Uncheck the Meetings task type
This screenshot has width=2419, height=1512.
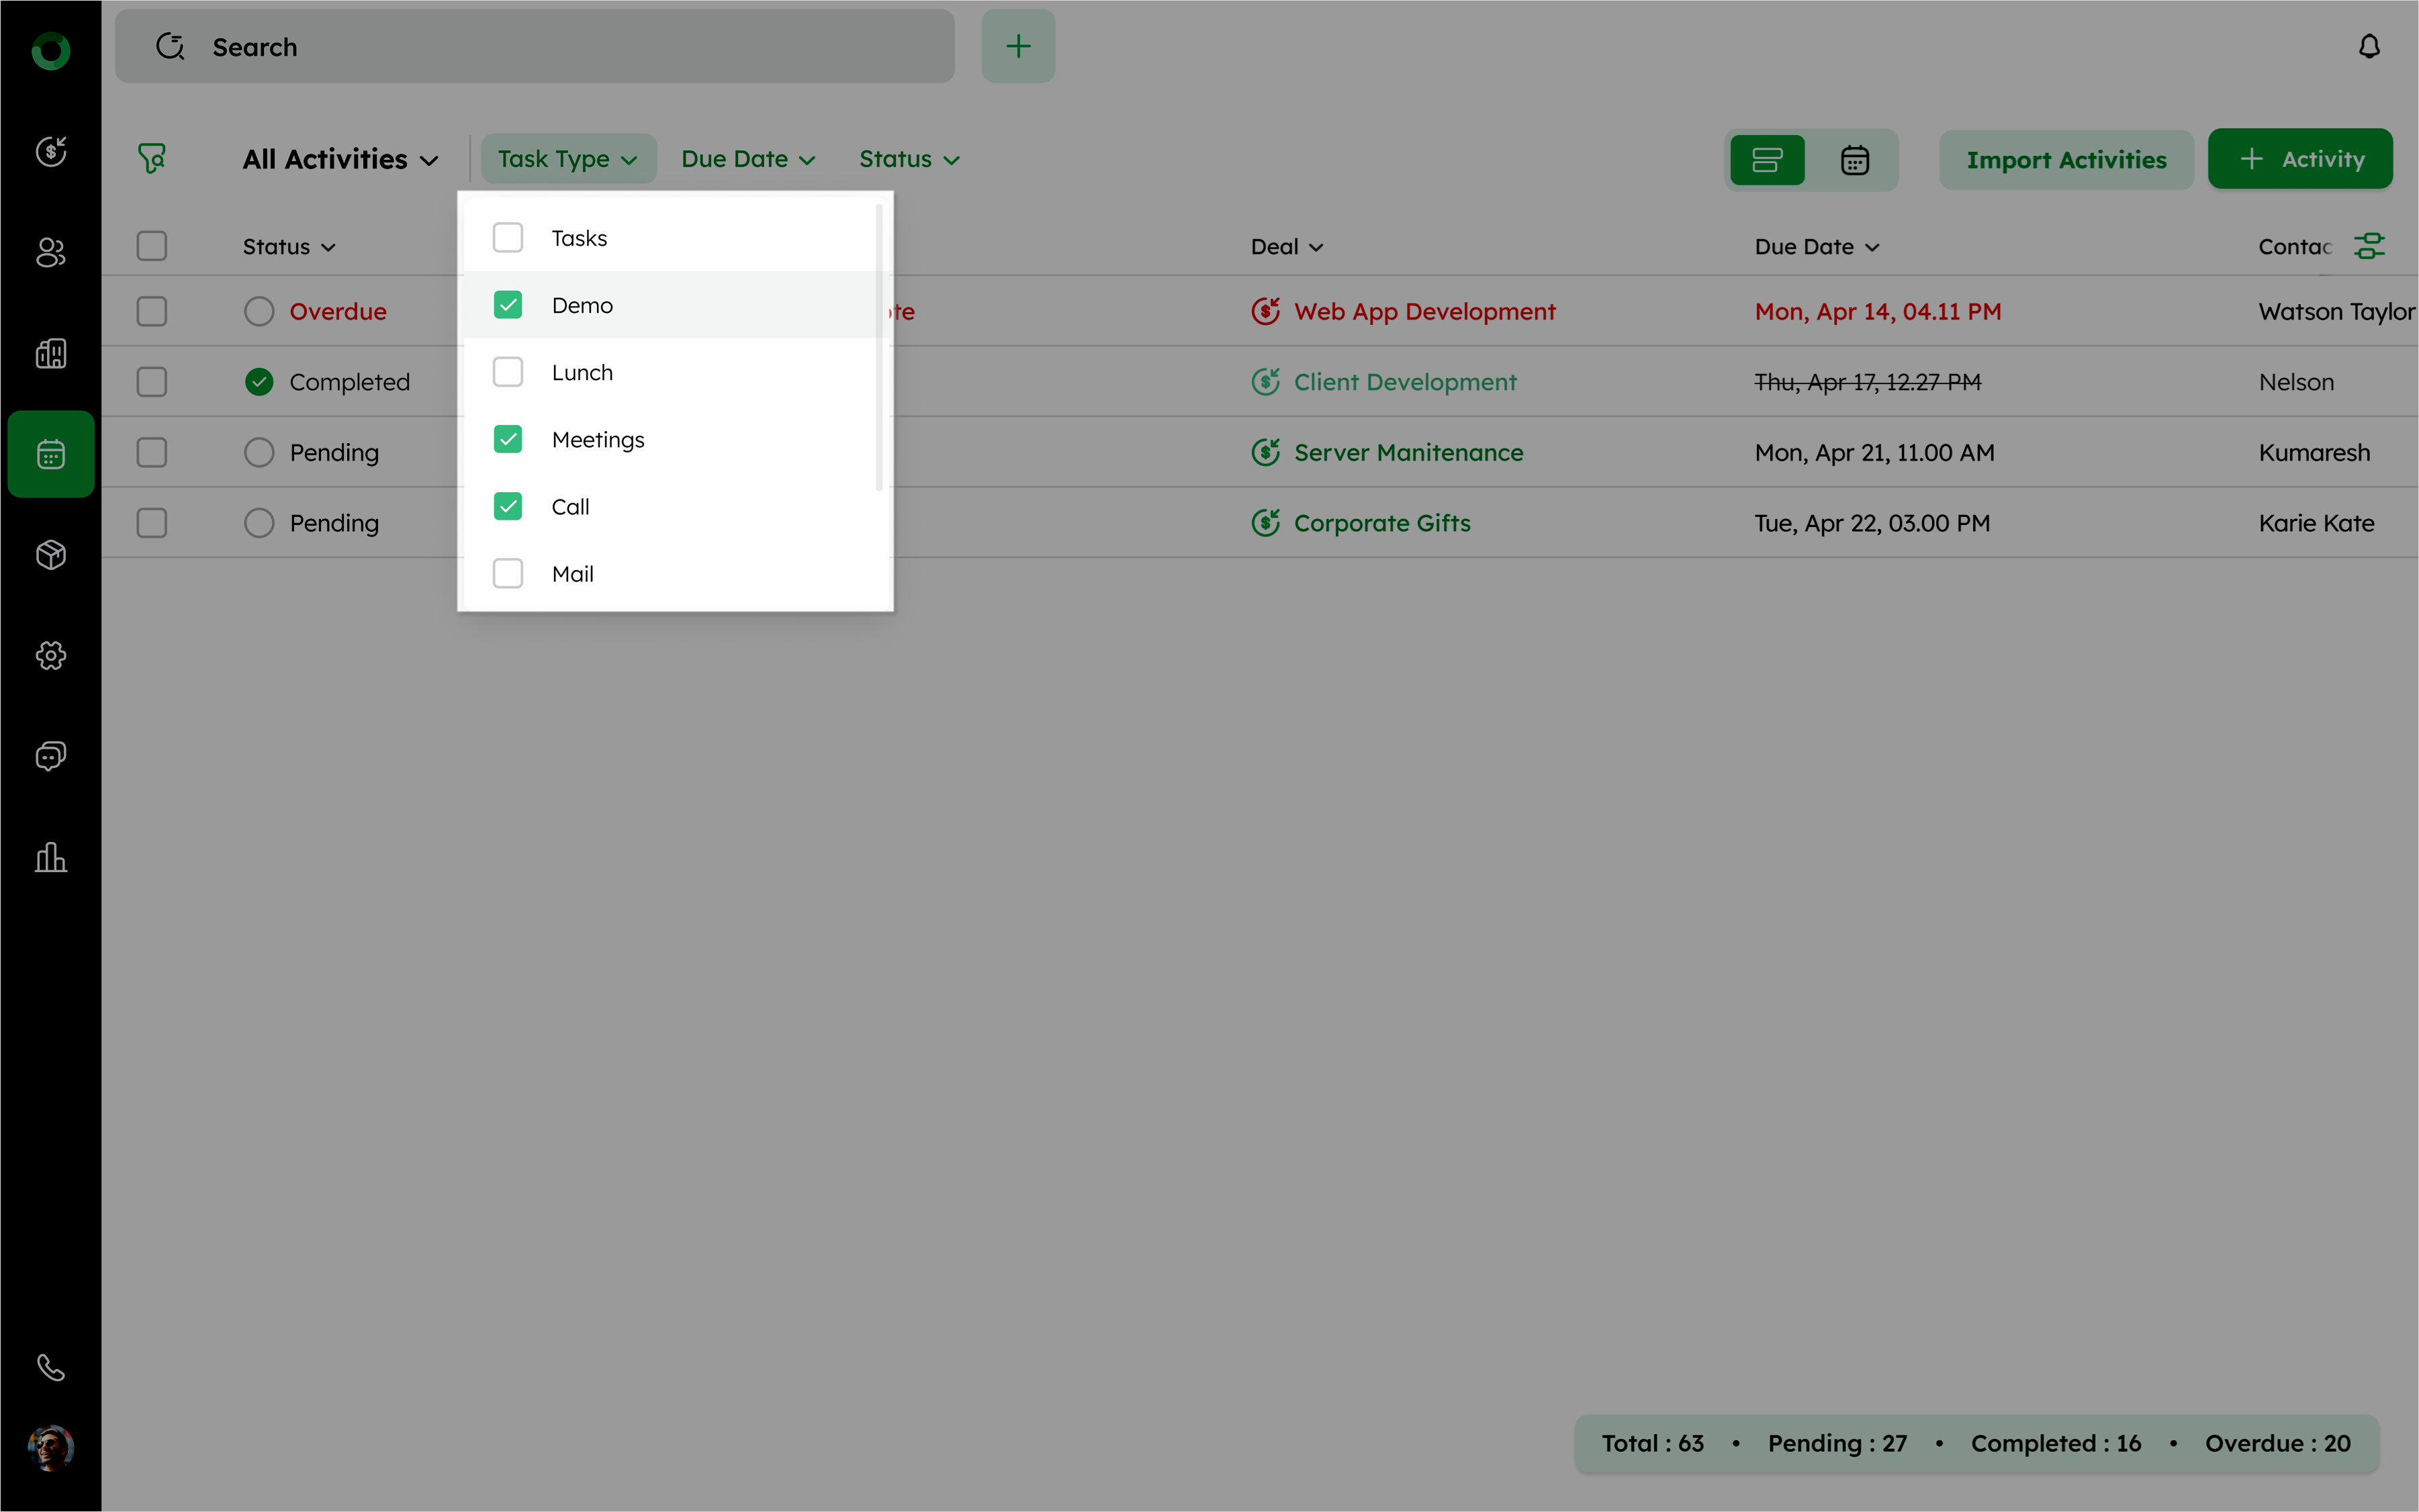(x=508, y=440)
